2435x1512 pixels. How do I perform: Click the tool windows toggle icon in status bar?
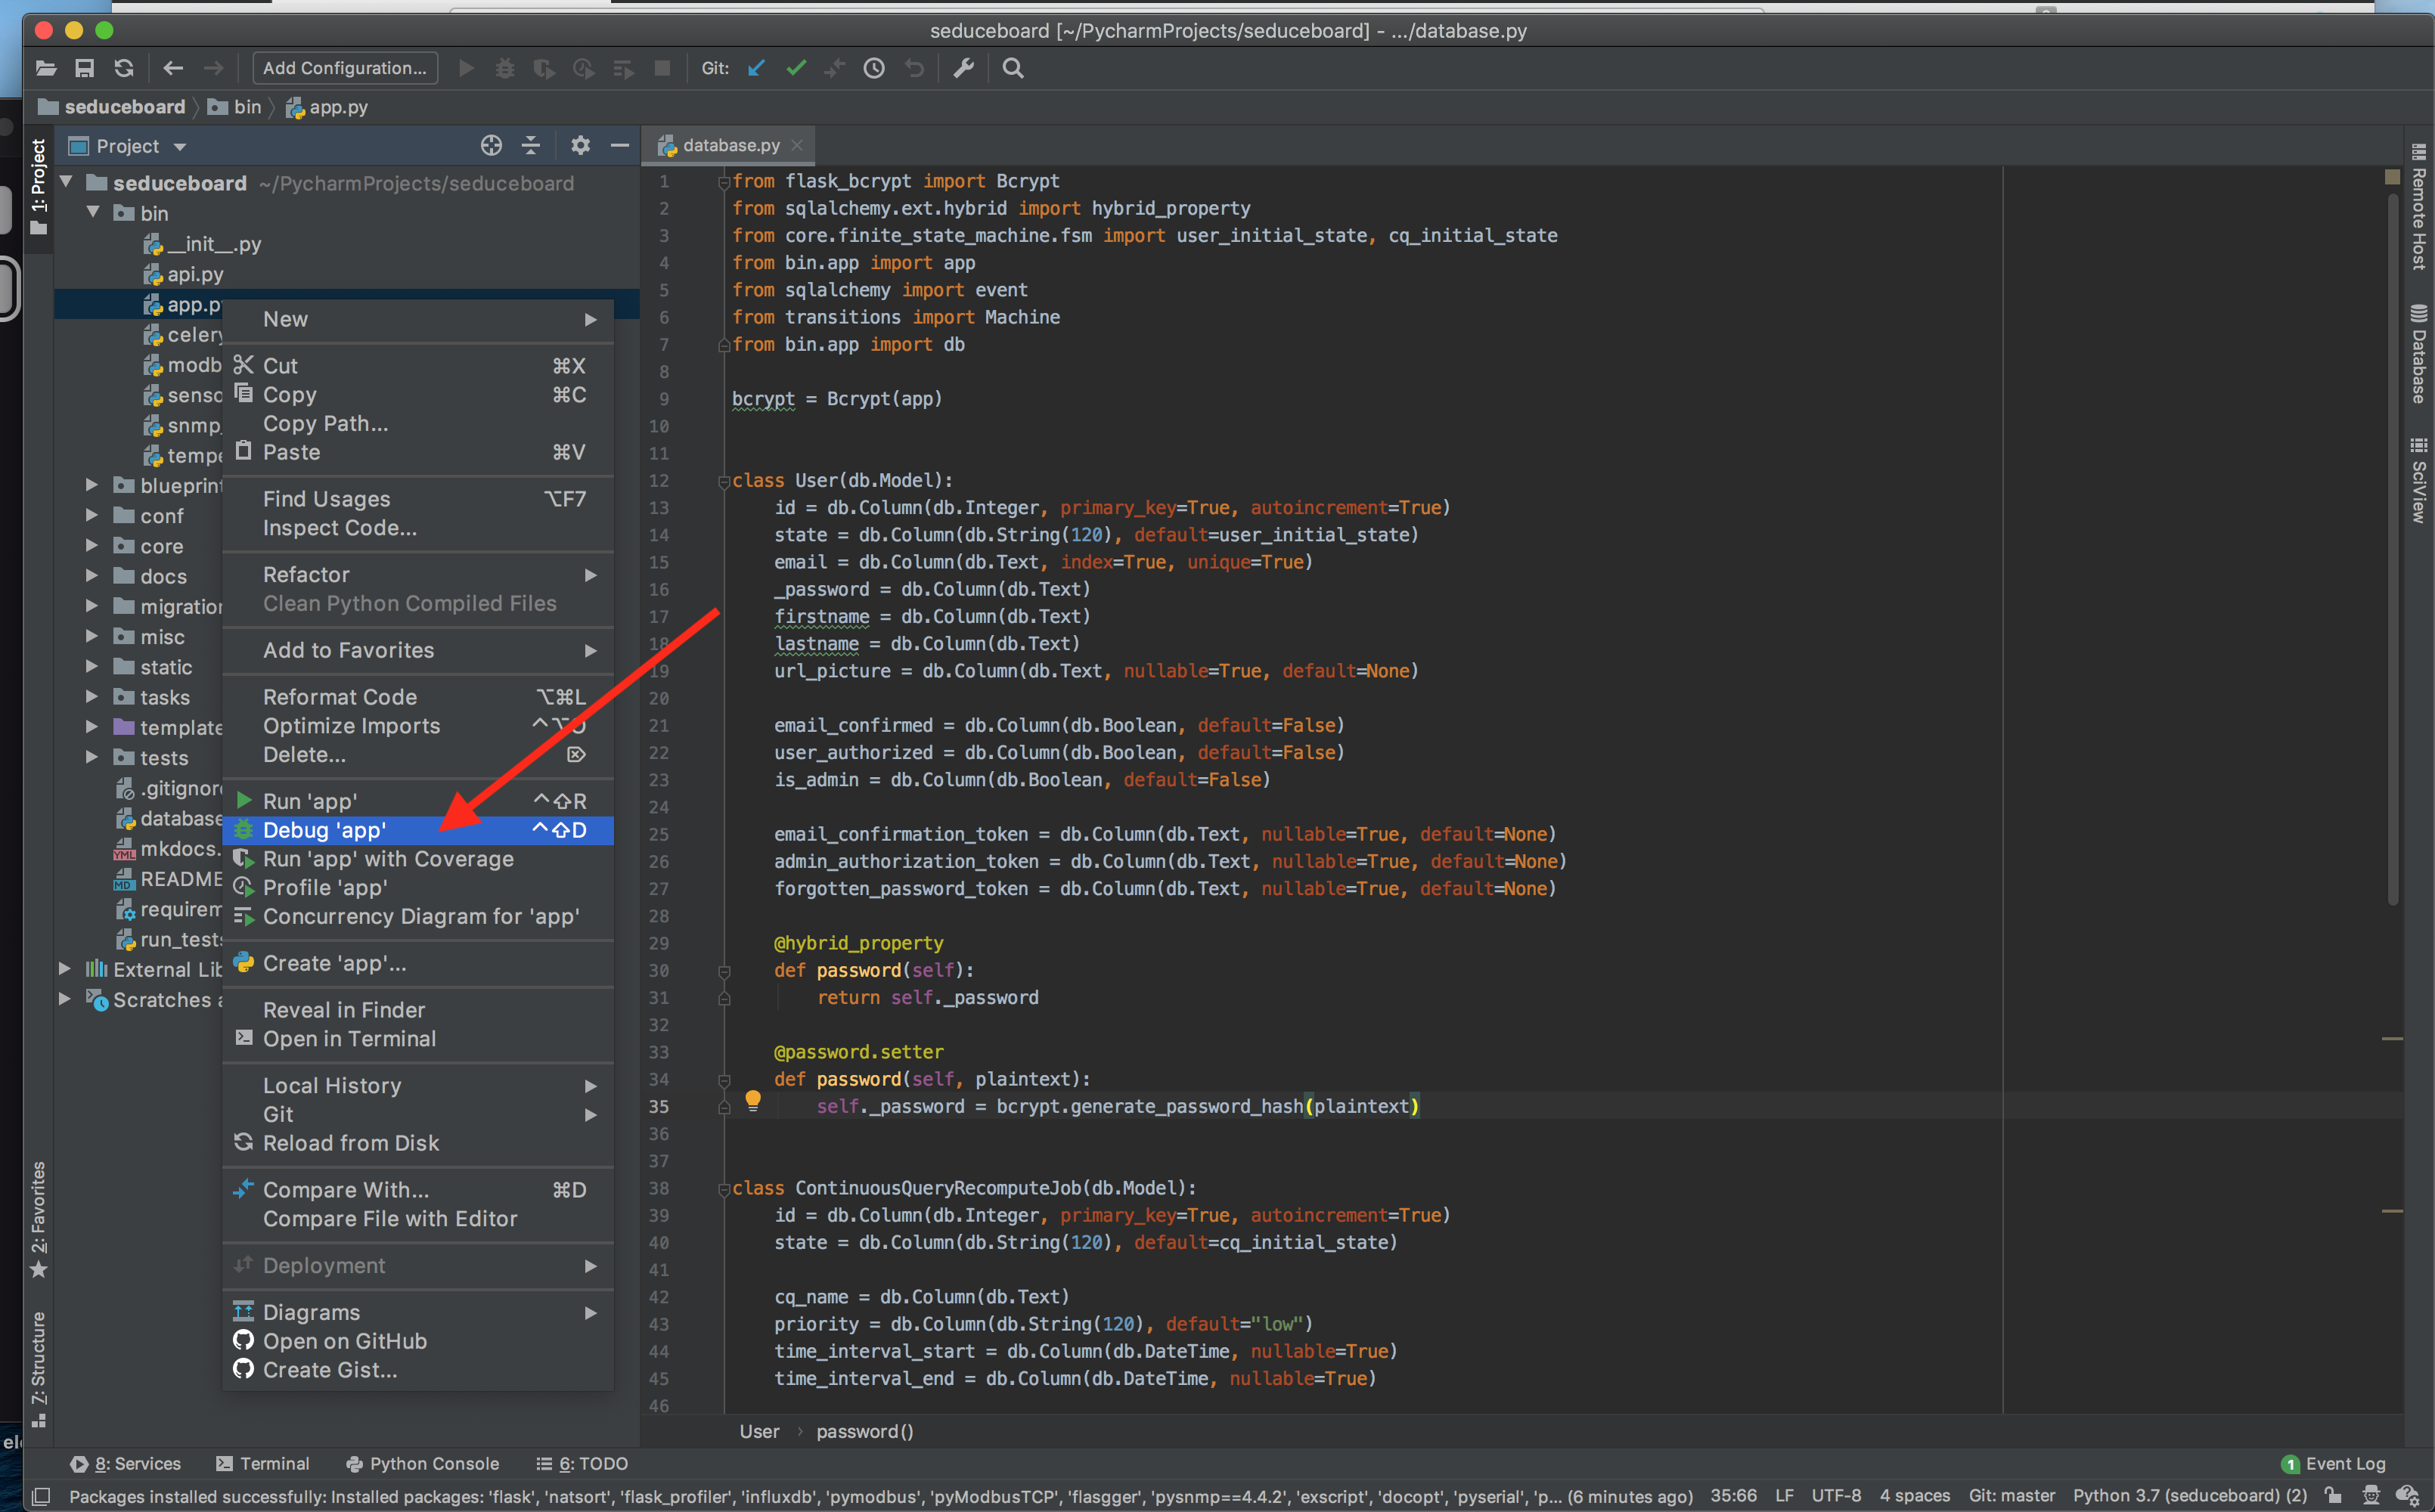tap(41, 1497)
